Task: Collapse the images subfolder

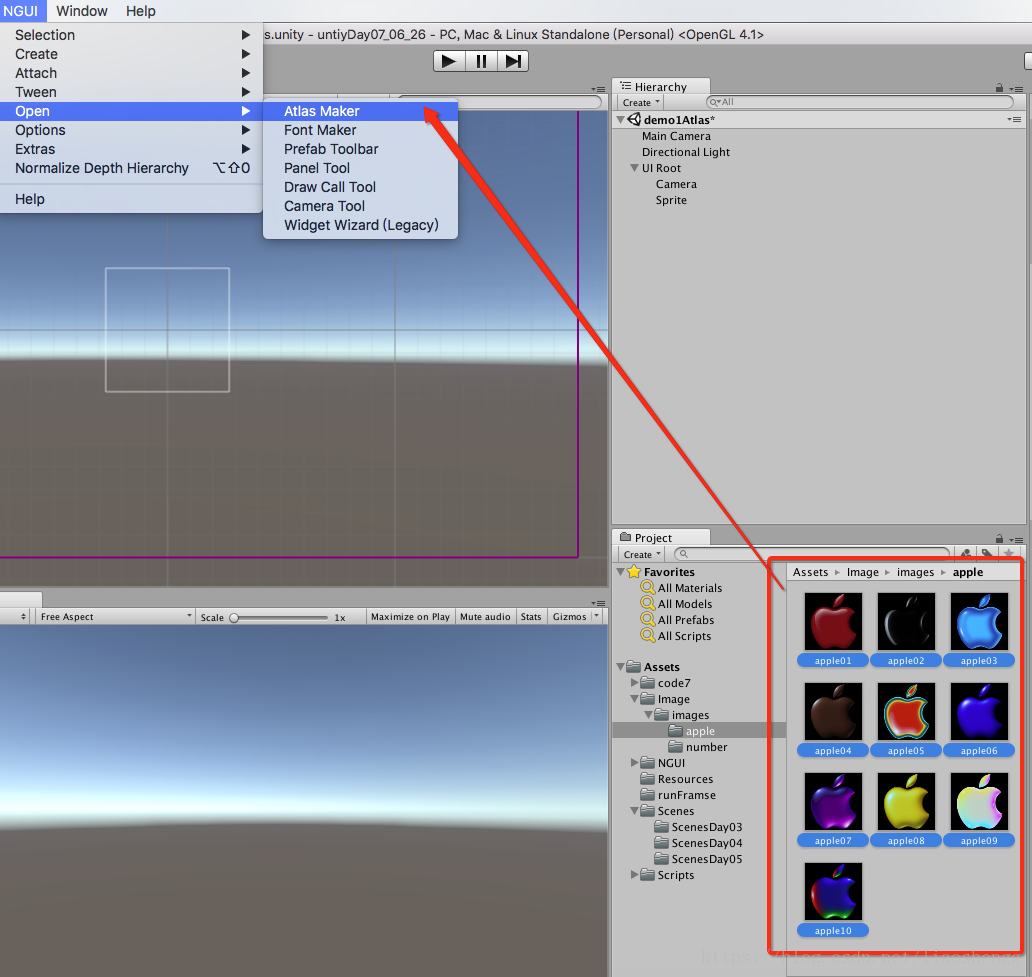Action: [x=648, y=715]
